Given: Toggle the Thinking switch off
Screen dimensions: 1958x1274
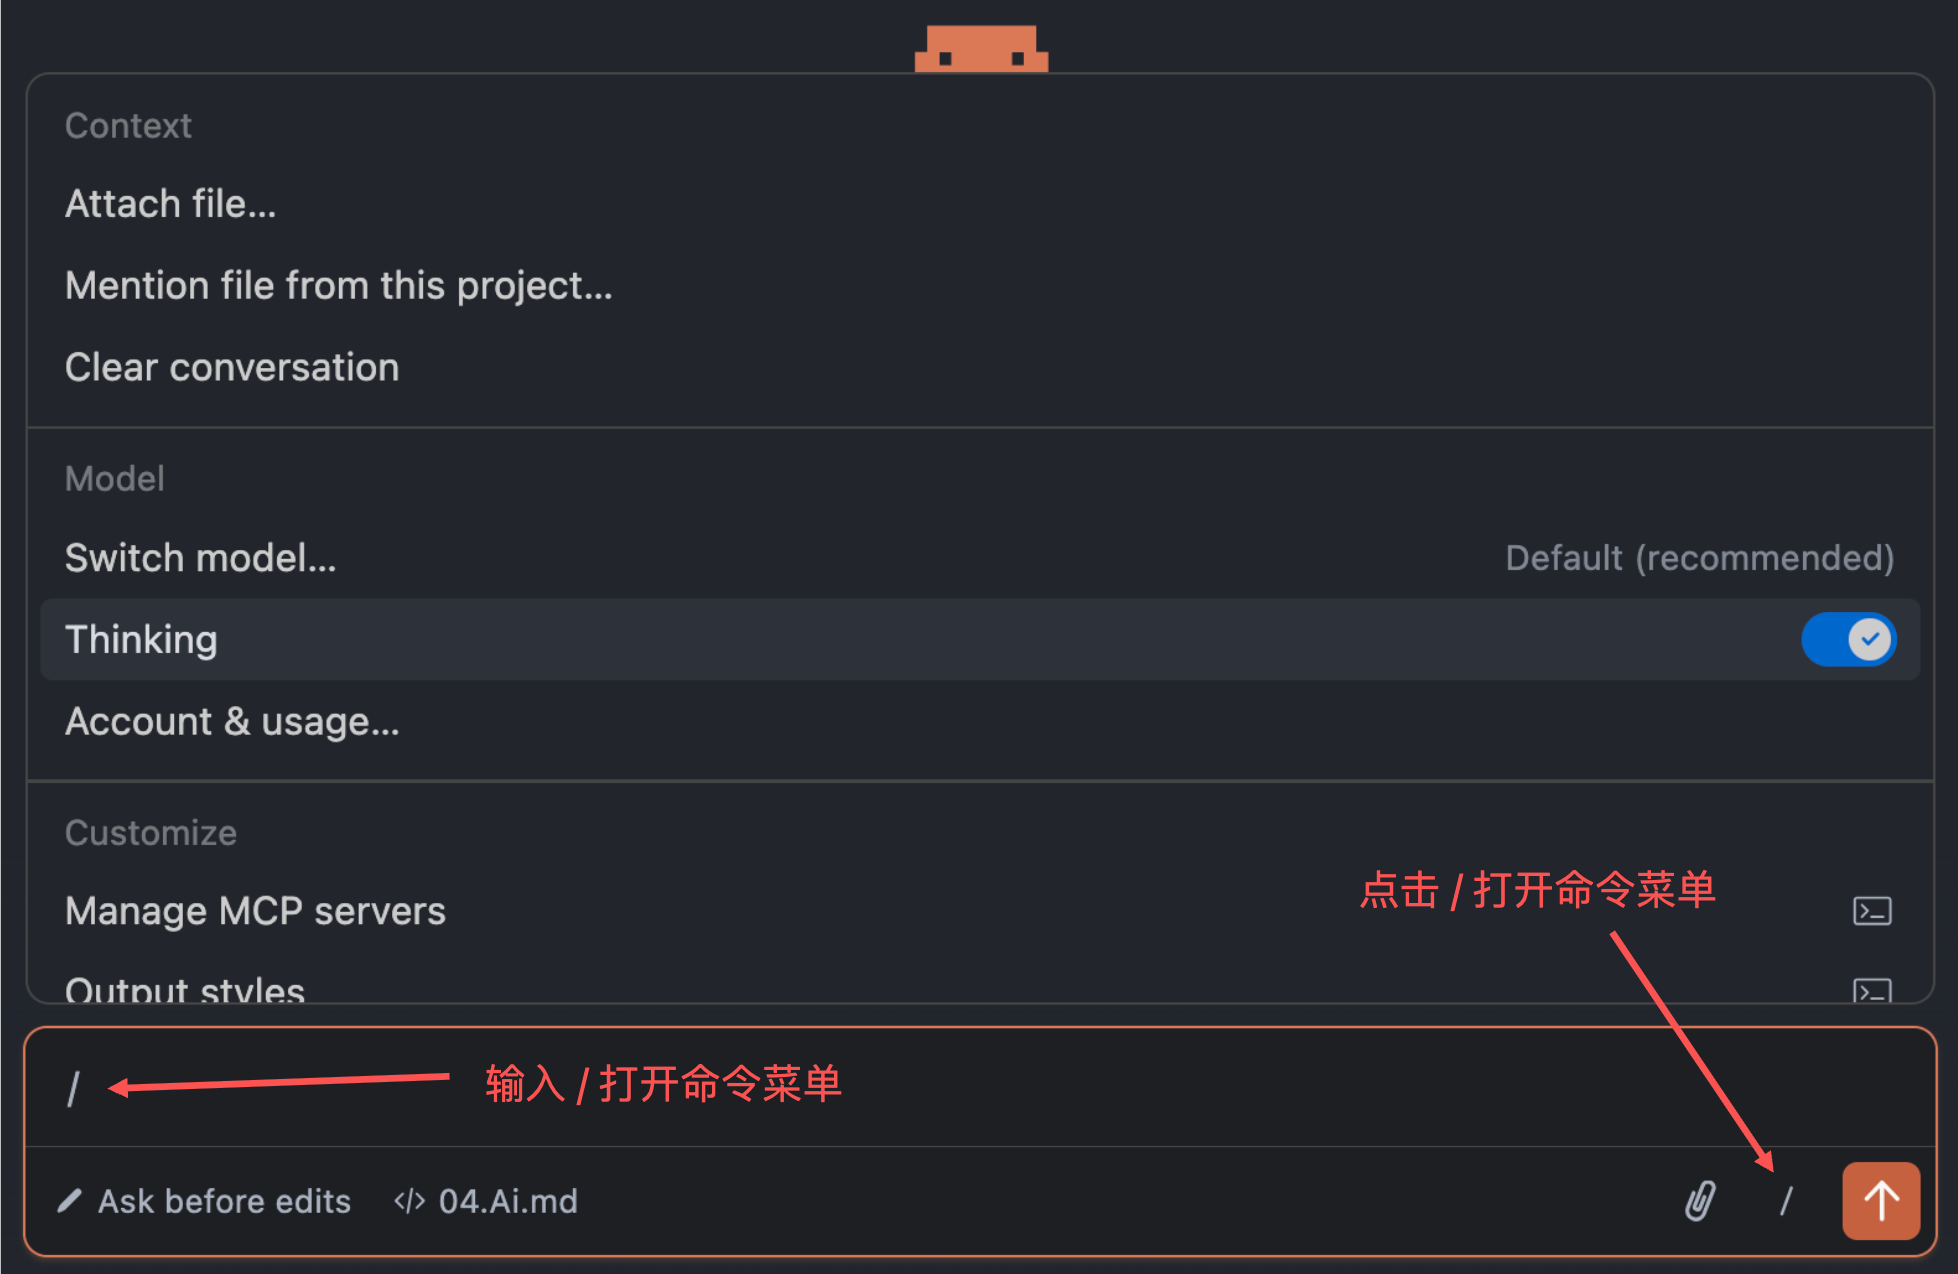Looking at the screenshot, I should click(x=1848, y=640).
